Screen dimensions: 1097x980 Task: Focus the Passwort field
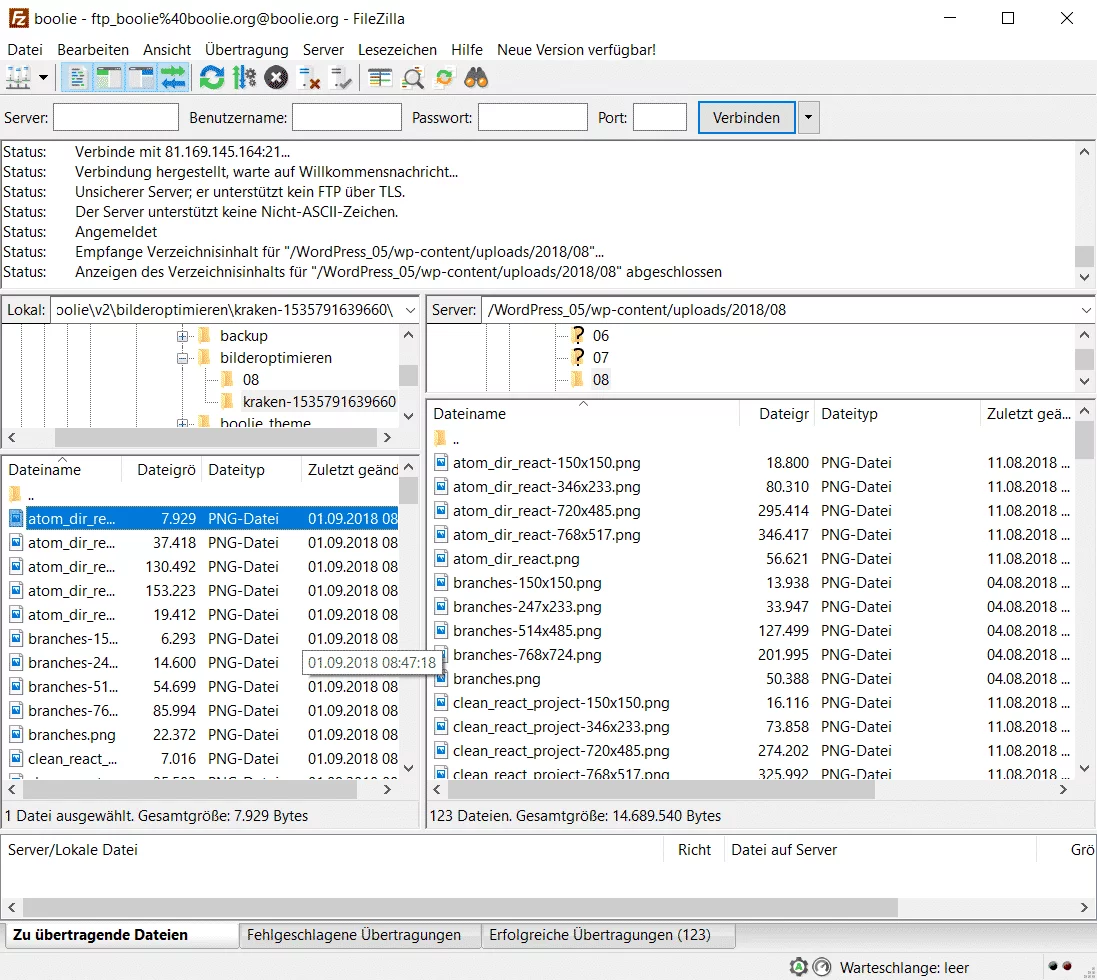click(533, 117)
